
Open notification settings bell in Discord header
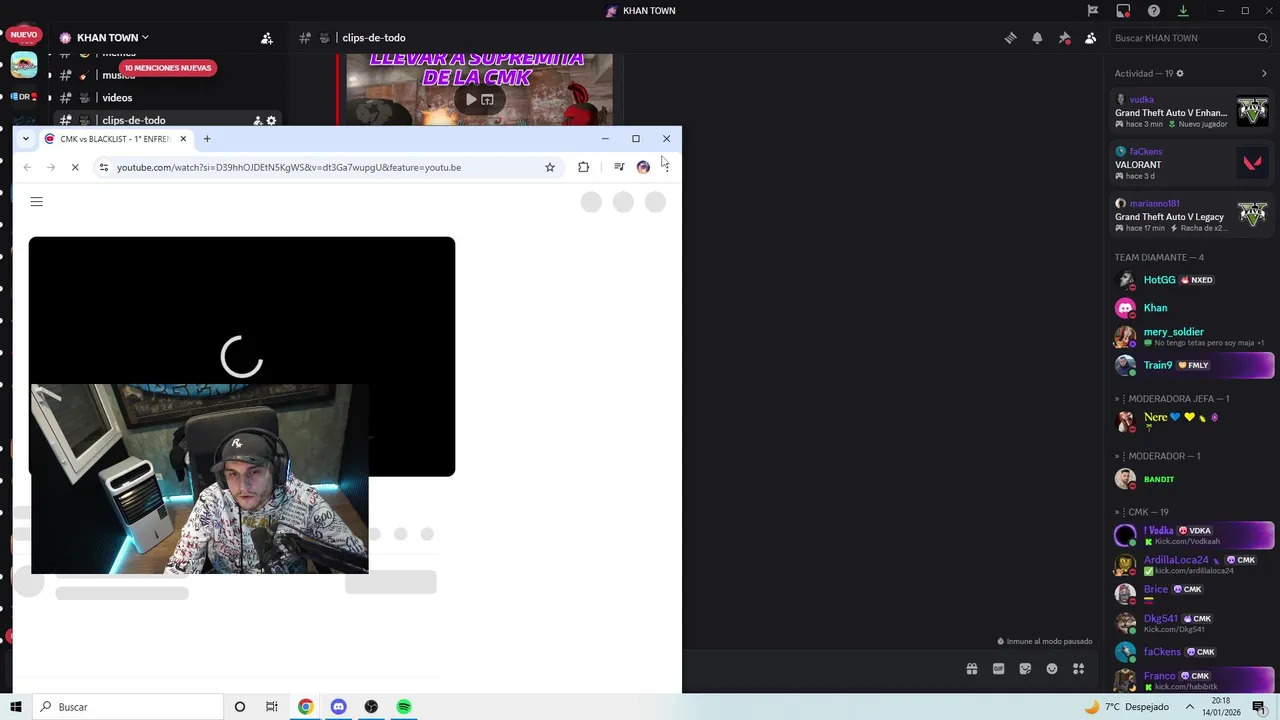coord(1037,38)
